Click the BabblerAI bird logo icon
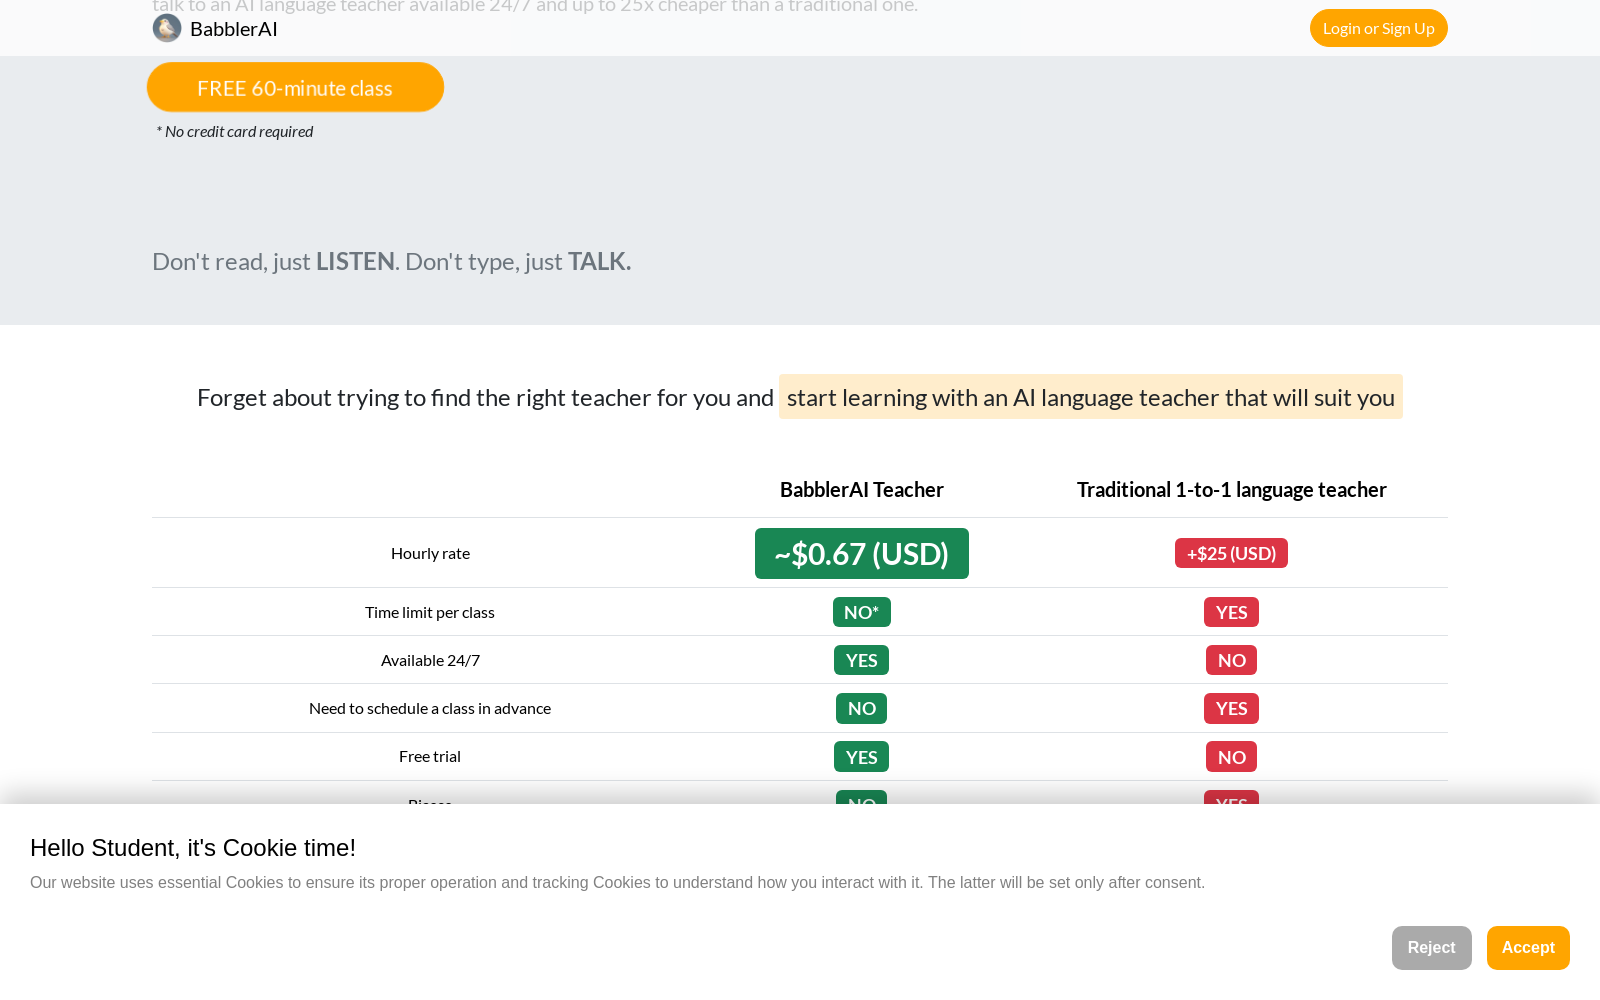Viewport: 1600px width, 1000px height. coord(167,28)
